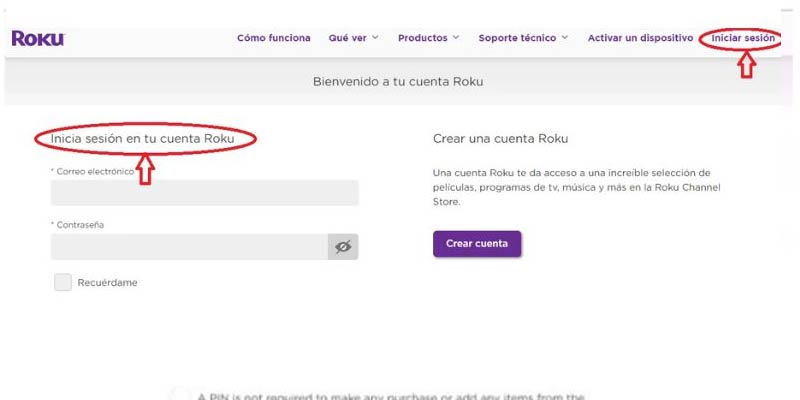
Task: Click the Roku logo
Action: [38, 38]
